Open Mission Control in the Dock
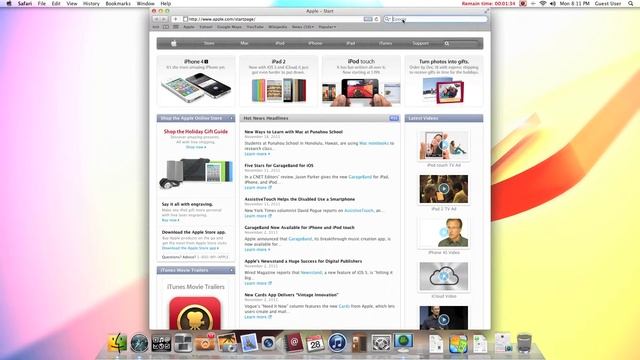 pos(183,343)
